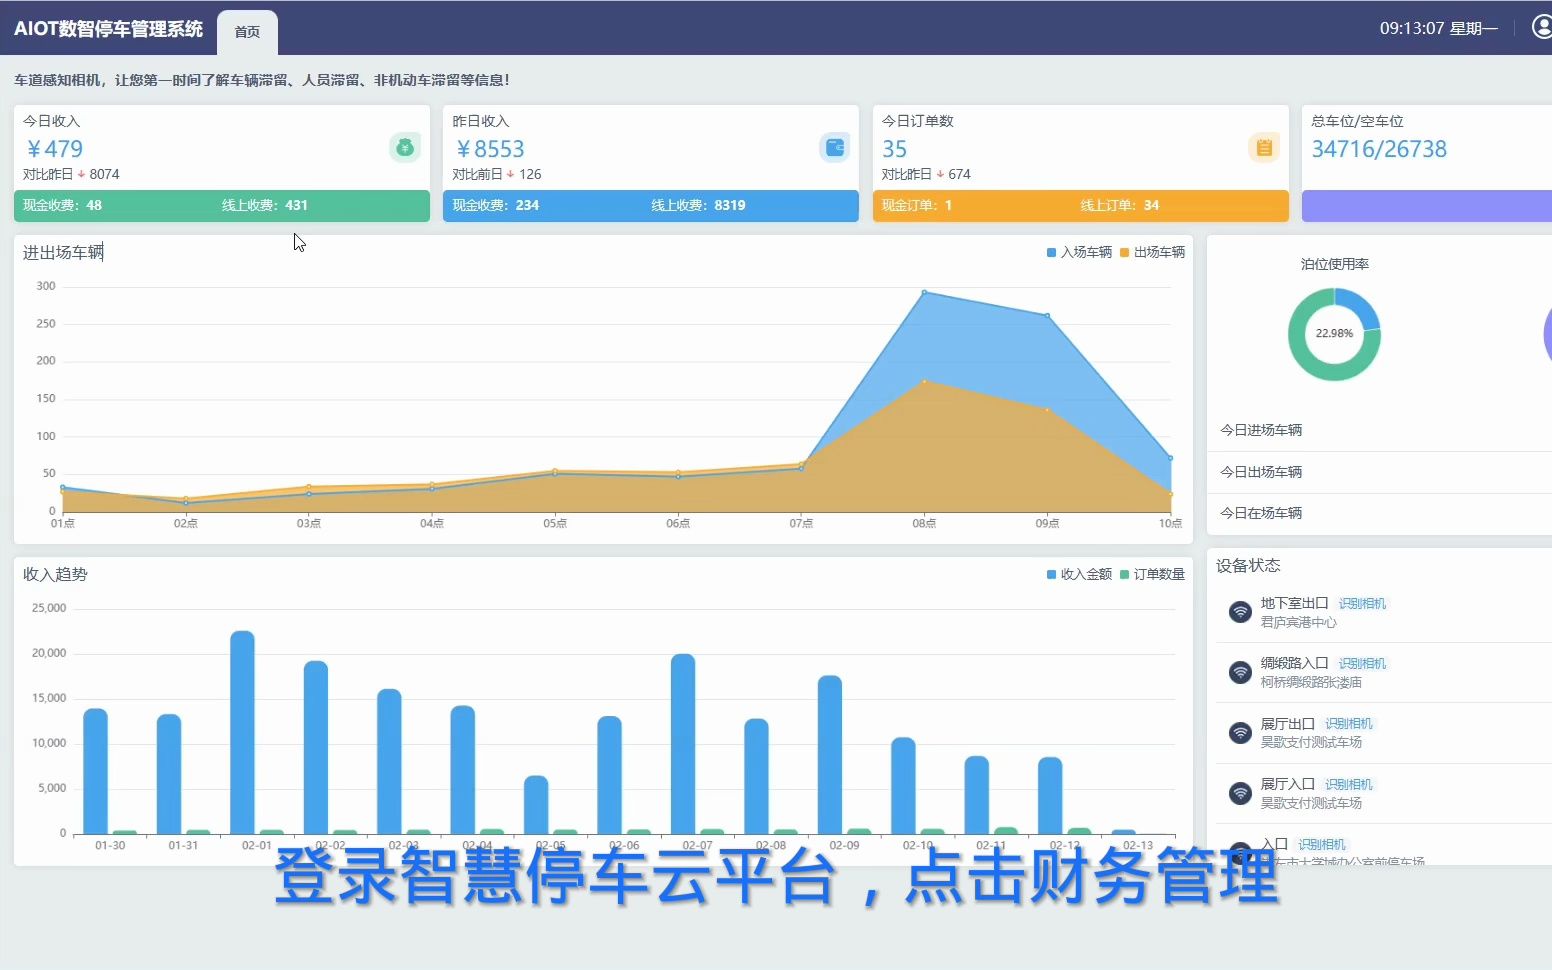Toggle the 入场车辆 legend series
This screenshot has height=970, width=1552.
click(1079, 252)
